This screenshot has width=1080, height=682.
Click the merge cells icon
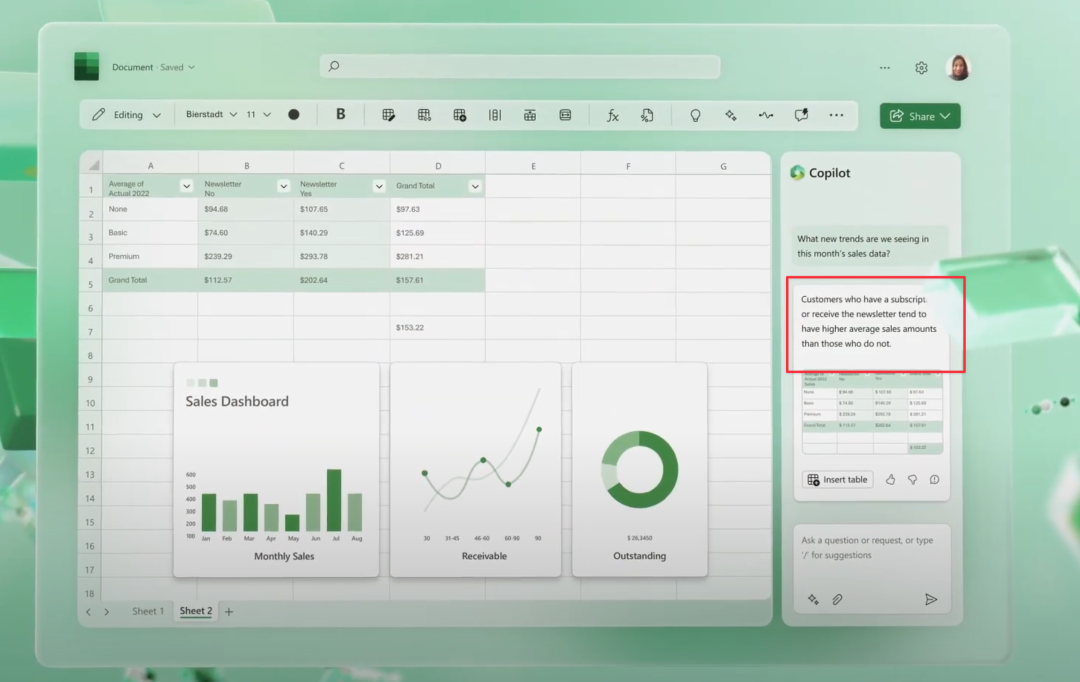565,115
